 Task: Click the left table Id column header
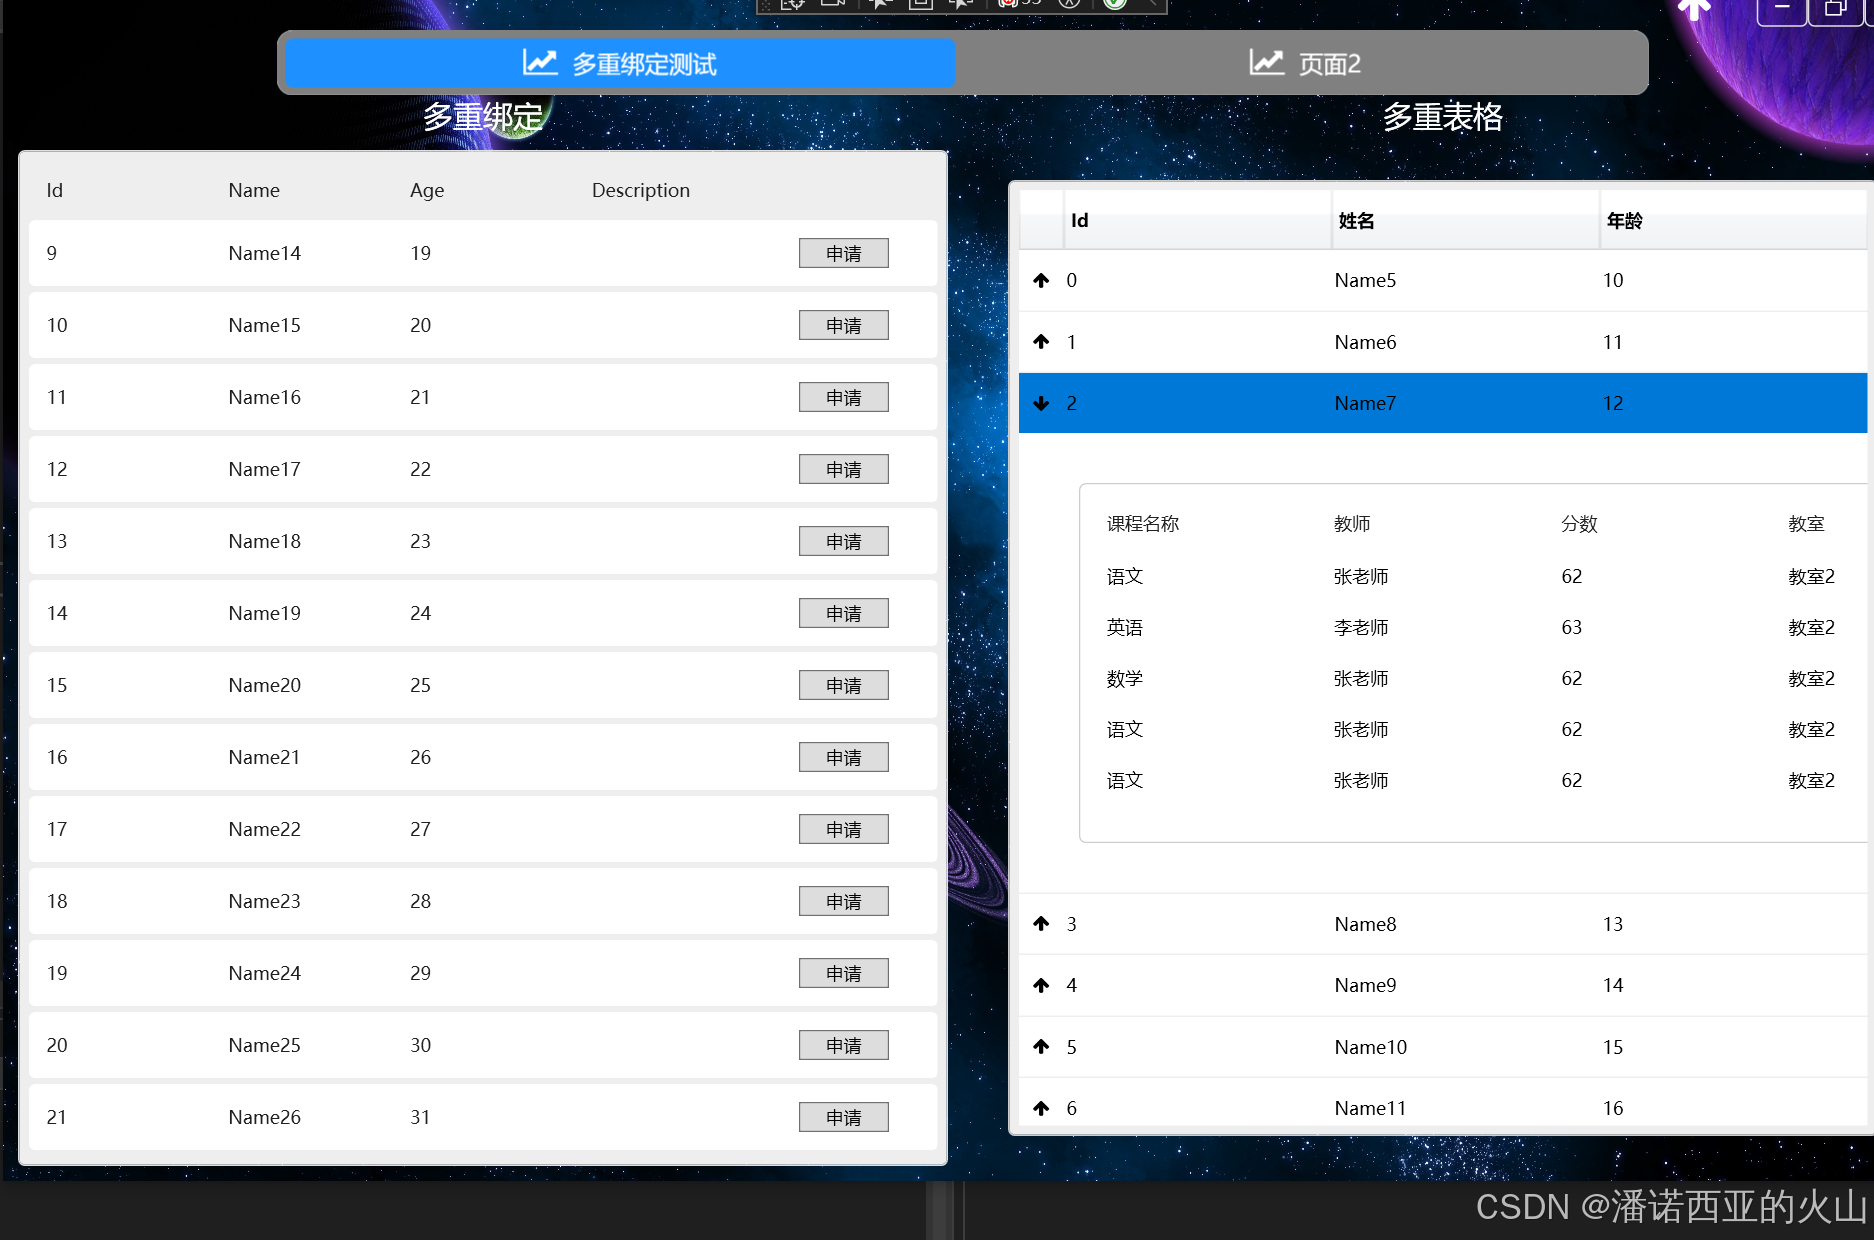pos(55,190)
